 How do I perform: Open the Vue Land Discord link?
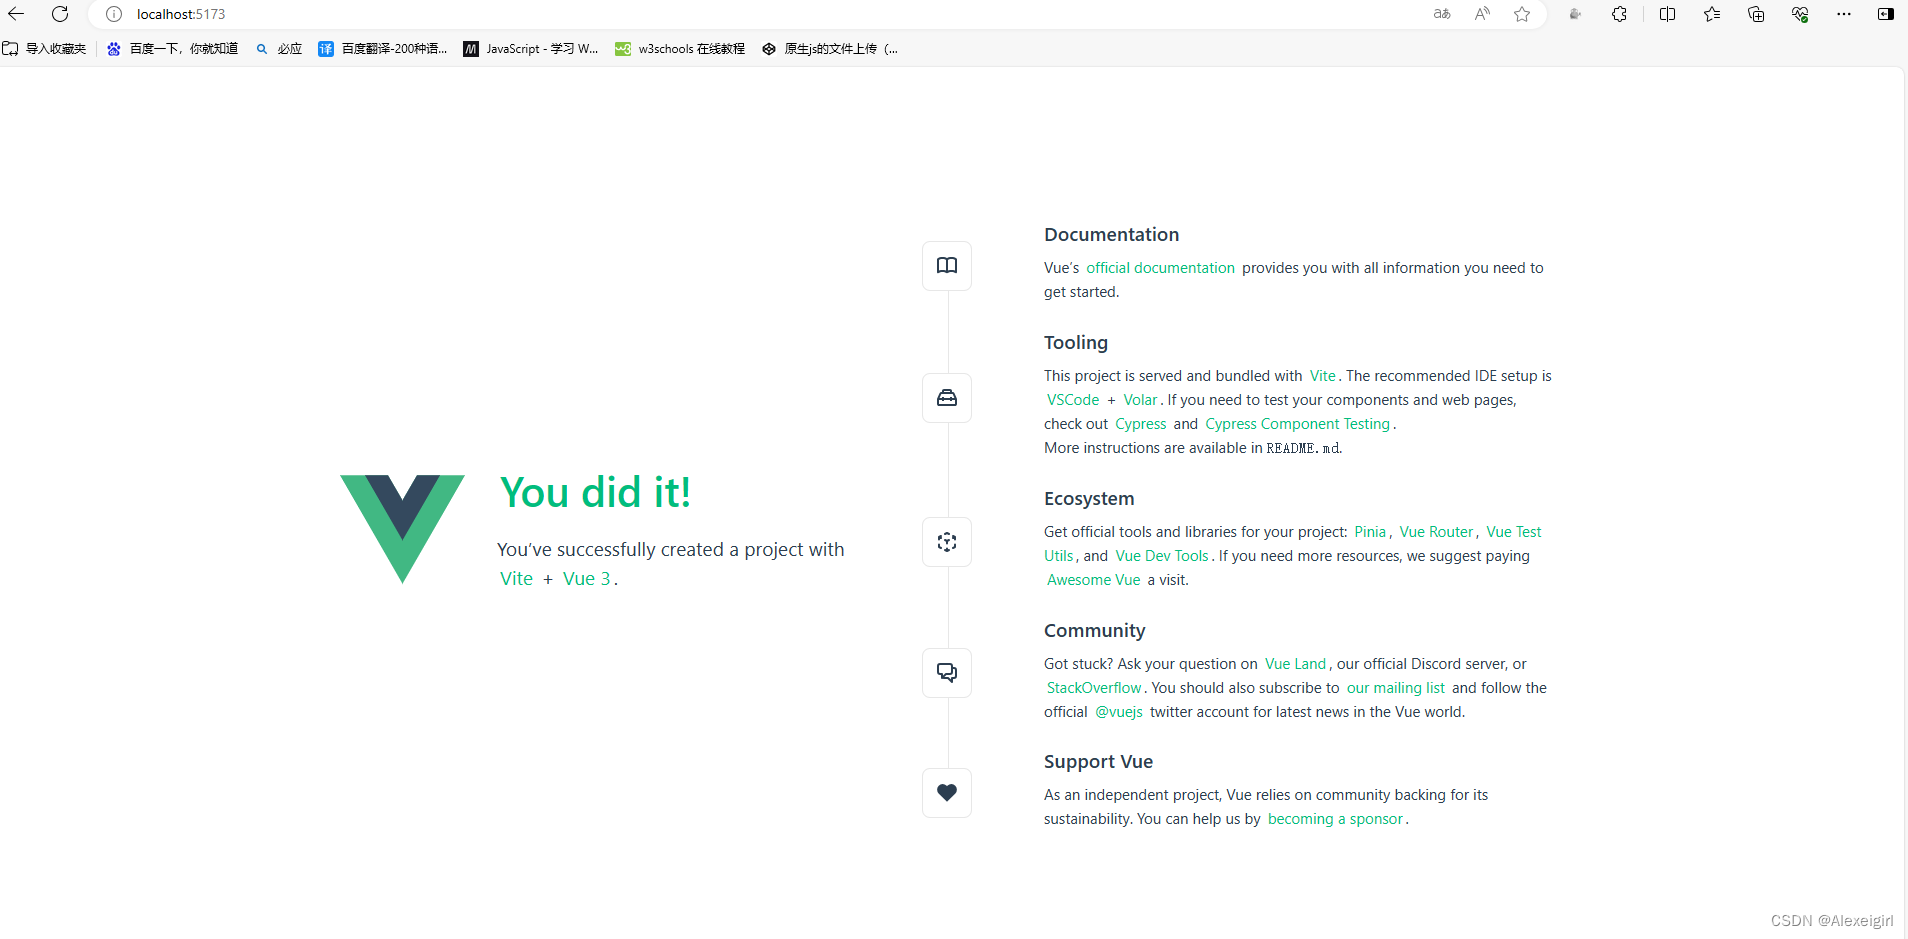tap(1295, 664)
